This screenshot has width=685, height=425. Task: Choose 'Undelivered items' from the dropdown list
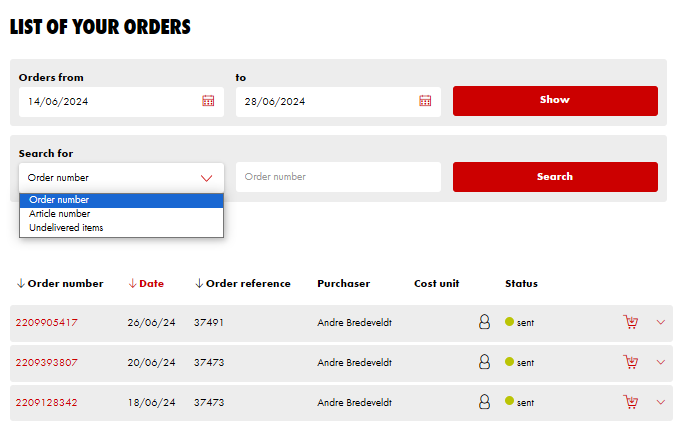coord(66,227)
